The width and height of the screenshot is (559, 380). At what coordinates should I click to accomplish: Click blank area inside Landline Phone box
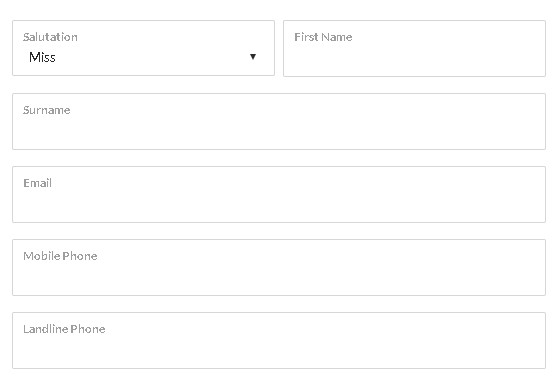[279, 351]
